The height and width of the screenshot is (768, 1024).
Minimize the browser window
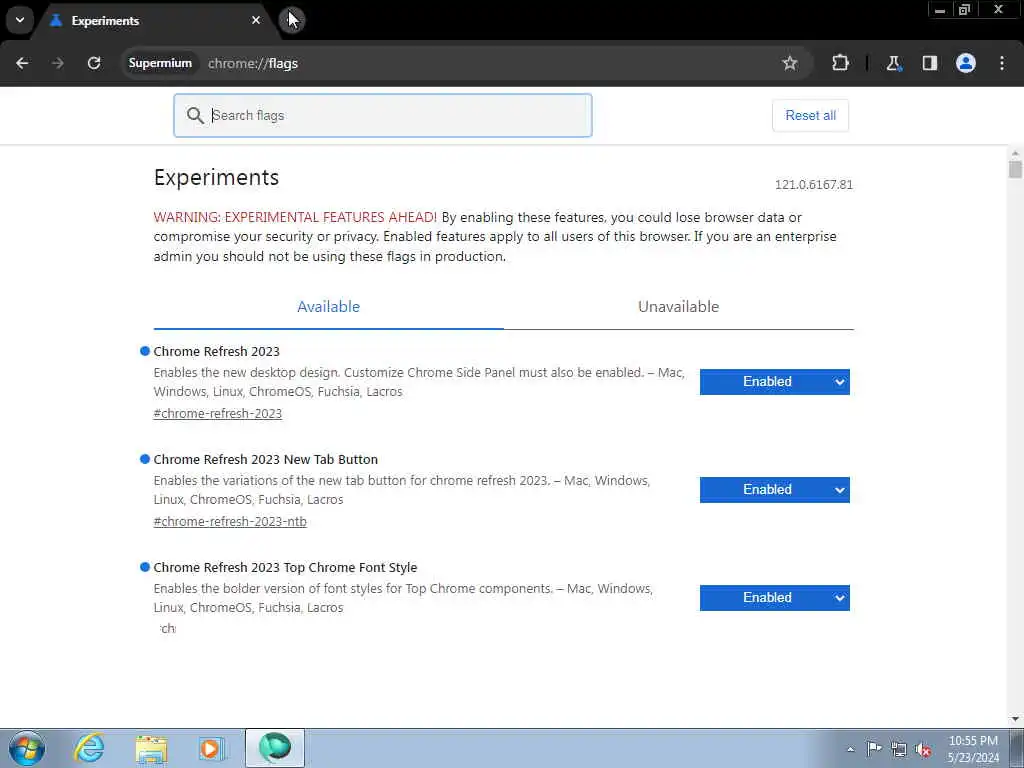(940, 10)
